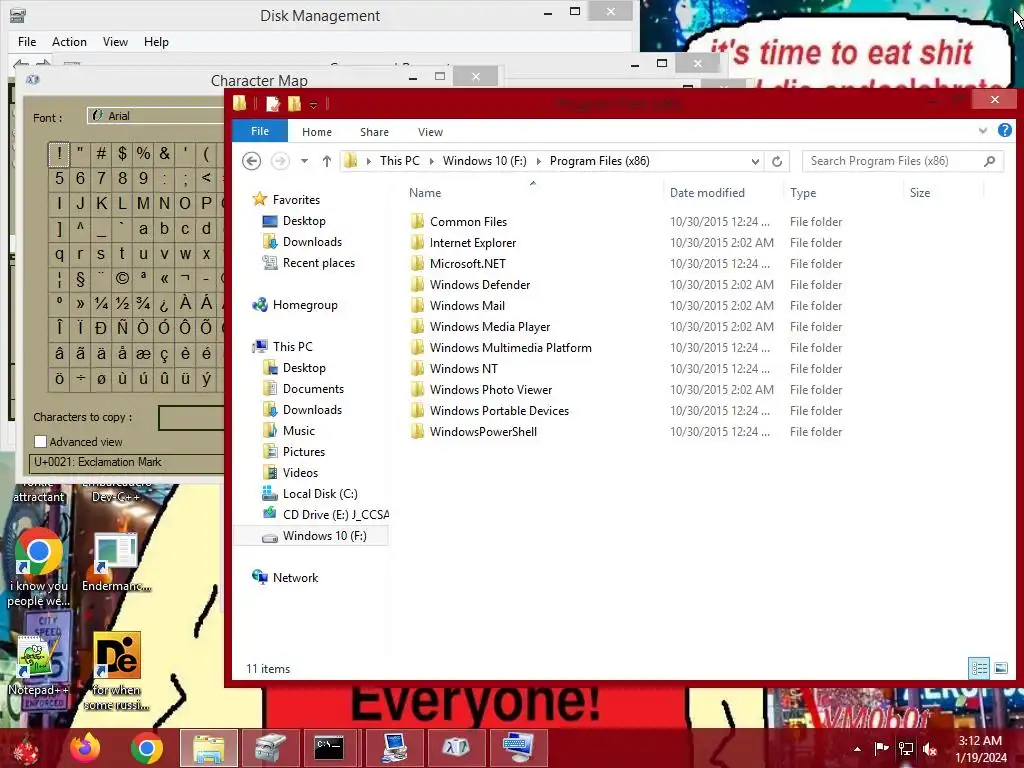Select the ½ character in Character Map
1024x768 pixels.
pos(122,303)
